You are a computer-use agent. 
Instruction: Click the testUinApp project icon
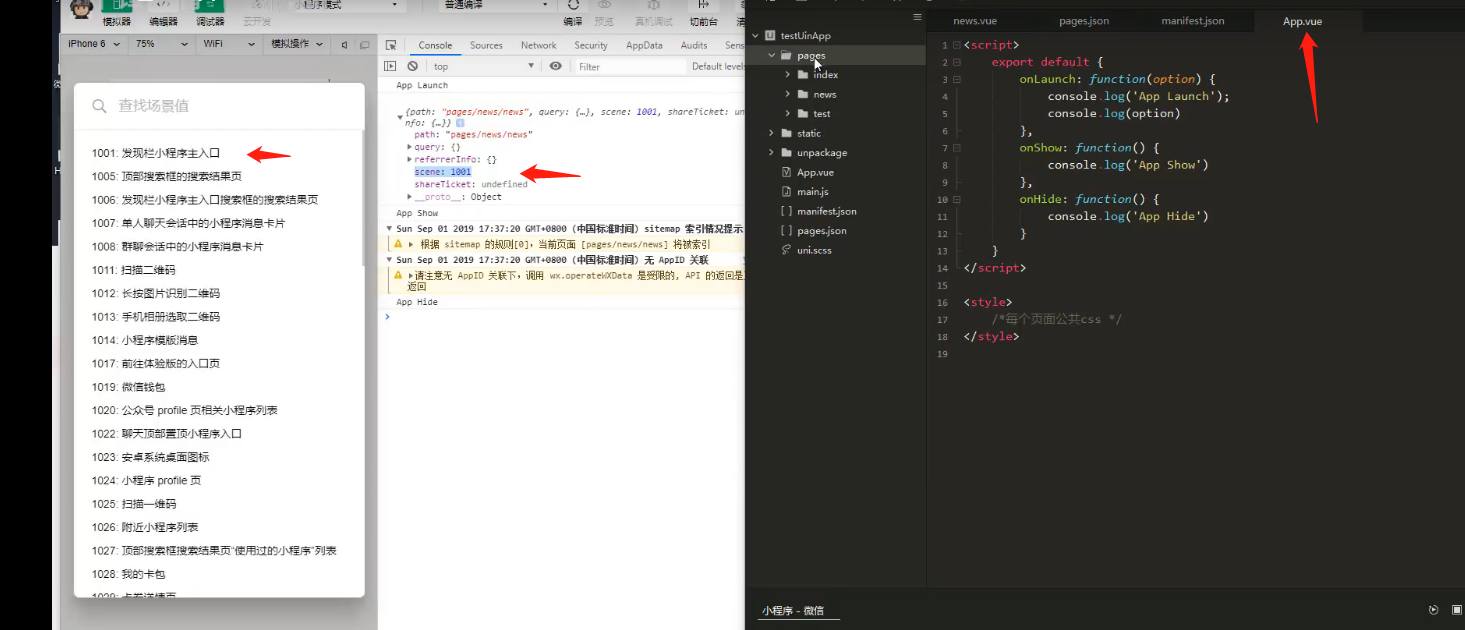[x=770, y=36]
